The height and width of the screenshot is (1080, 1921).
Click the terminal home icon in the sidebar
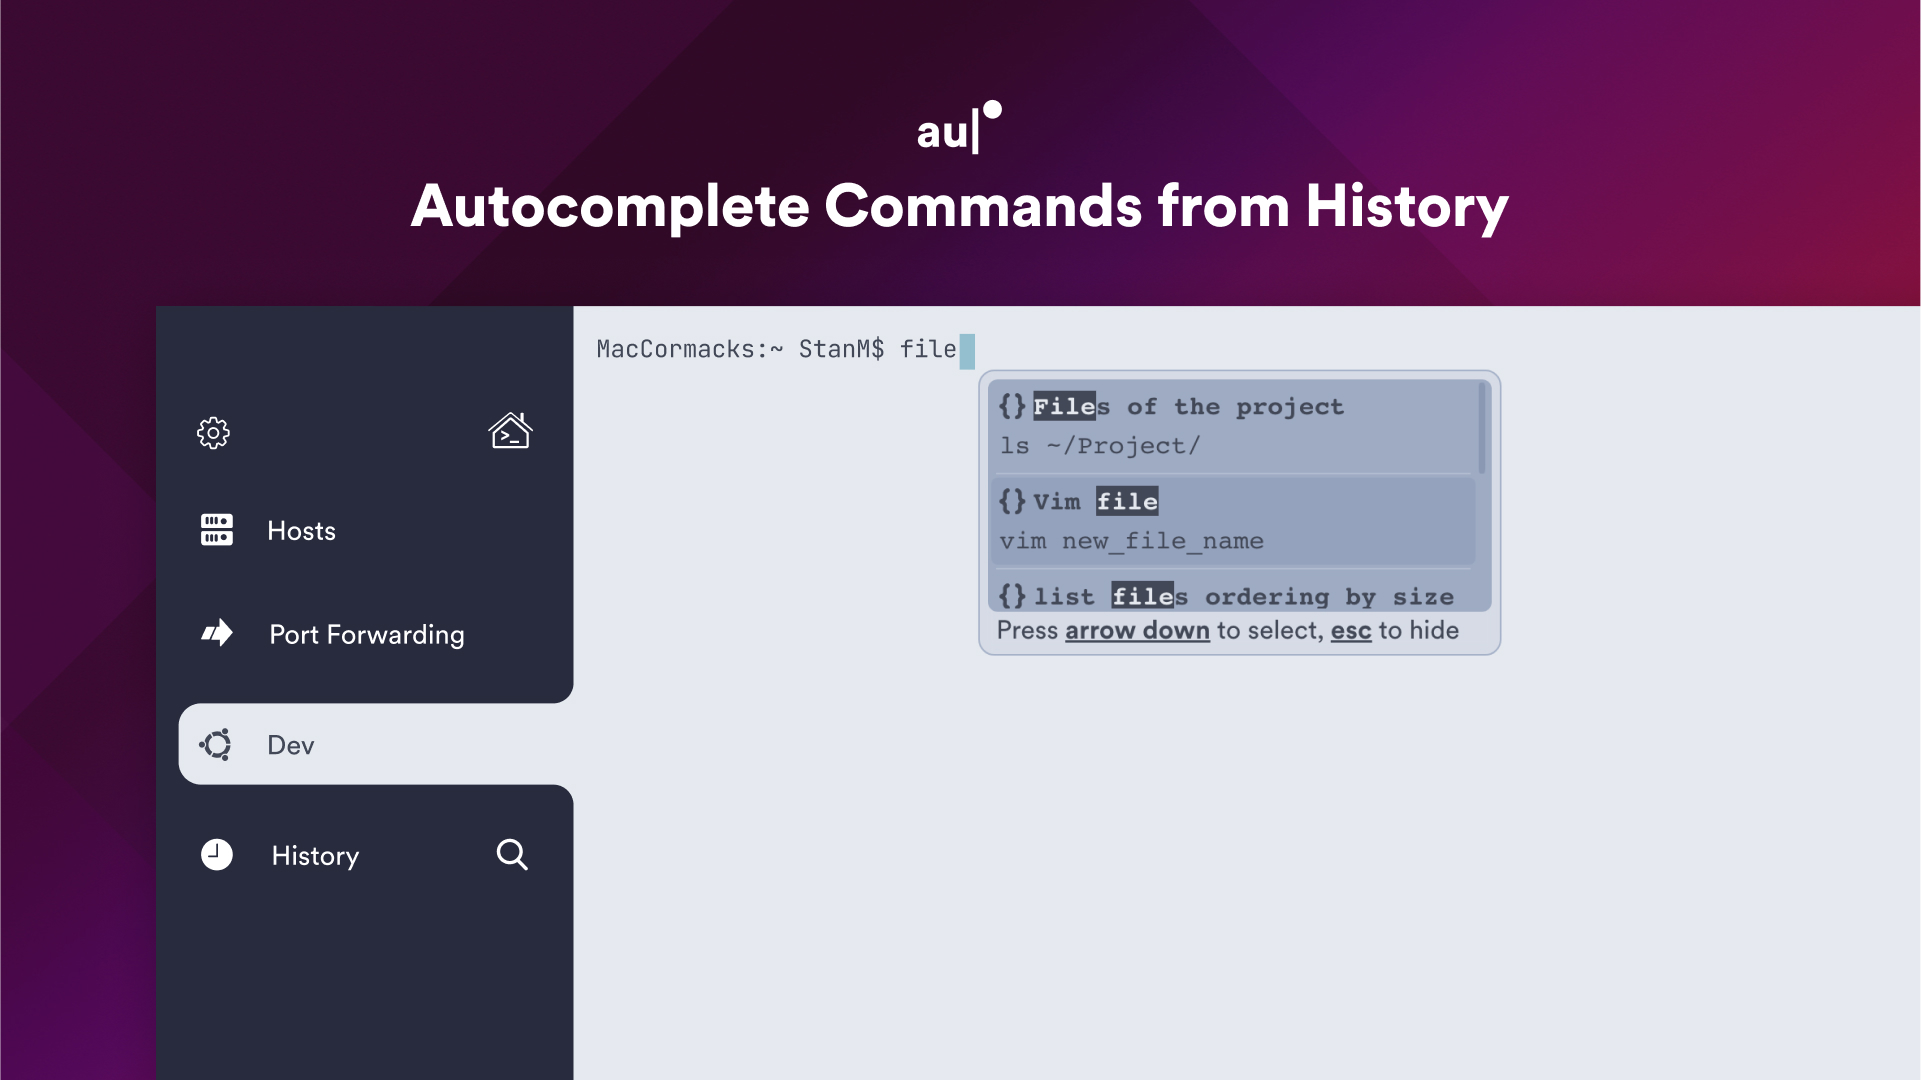coord(510,431)
